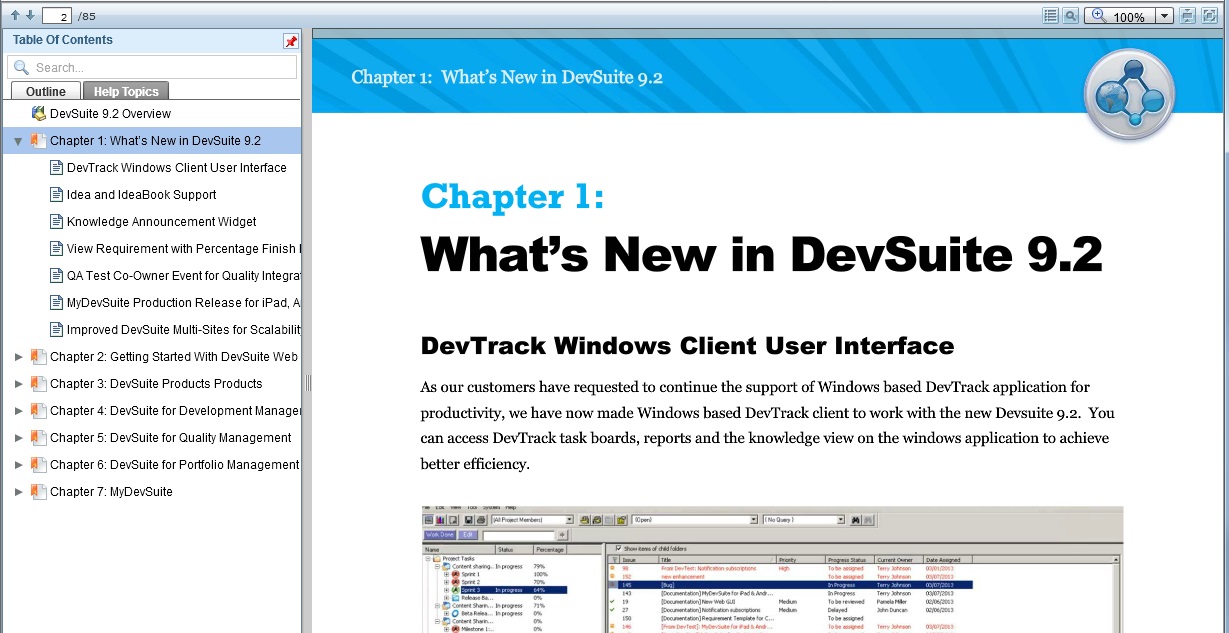
Task: Collapse Chapter 1 tree node
Action: 18,141
